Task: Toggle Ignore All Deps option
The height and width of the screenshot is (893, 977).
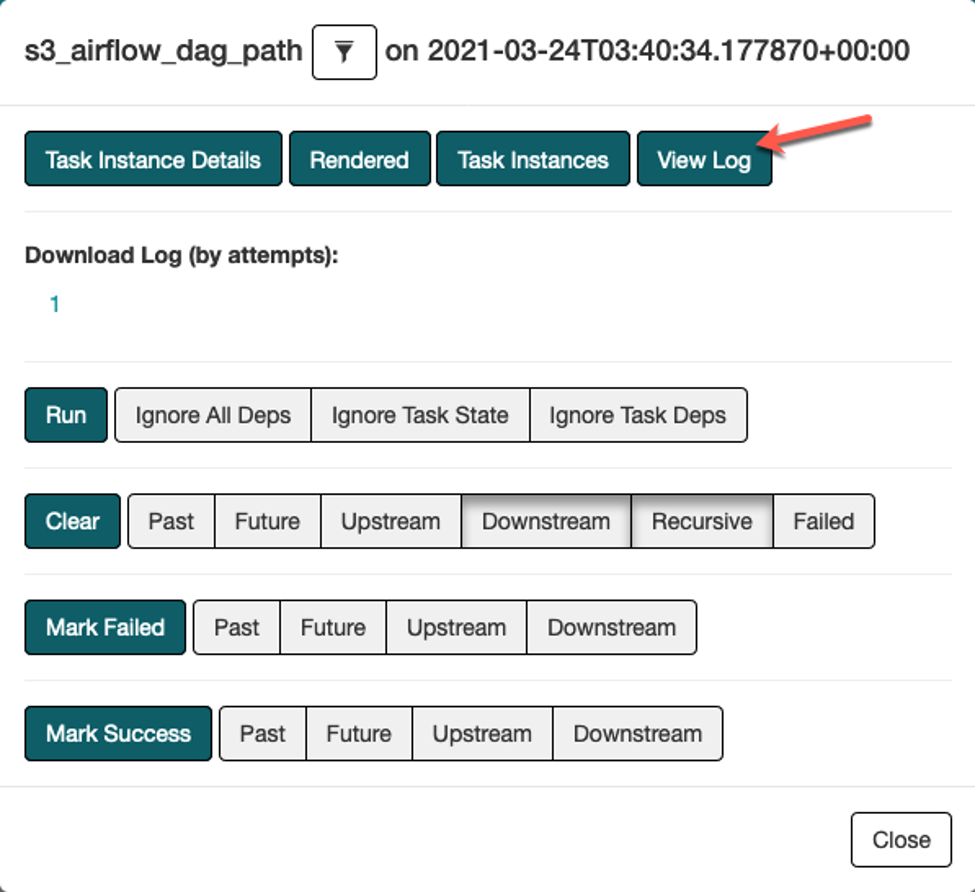Action: click(213, 415)
